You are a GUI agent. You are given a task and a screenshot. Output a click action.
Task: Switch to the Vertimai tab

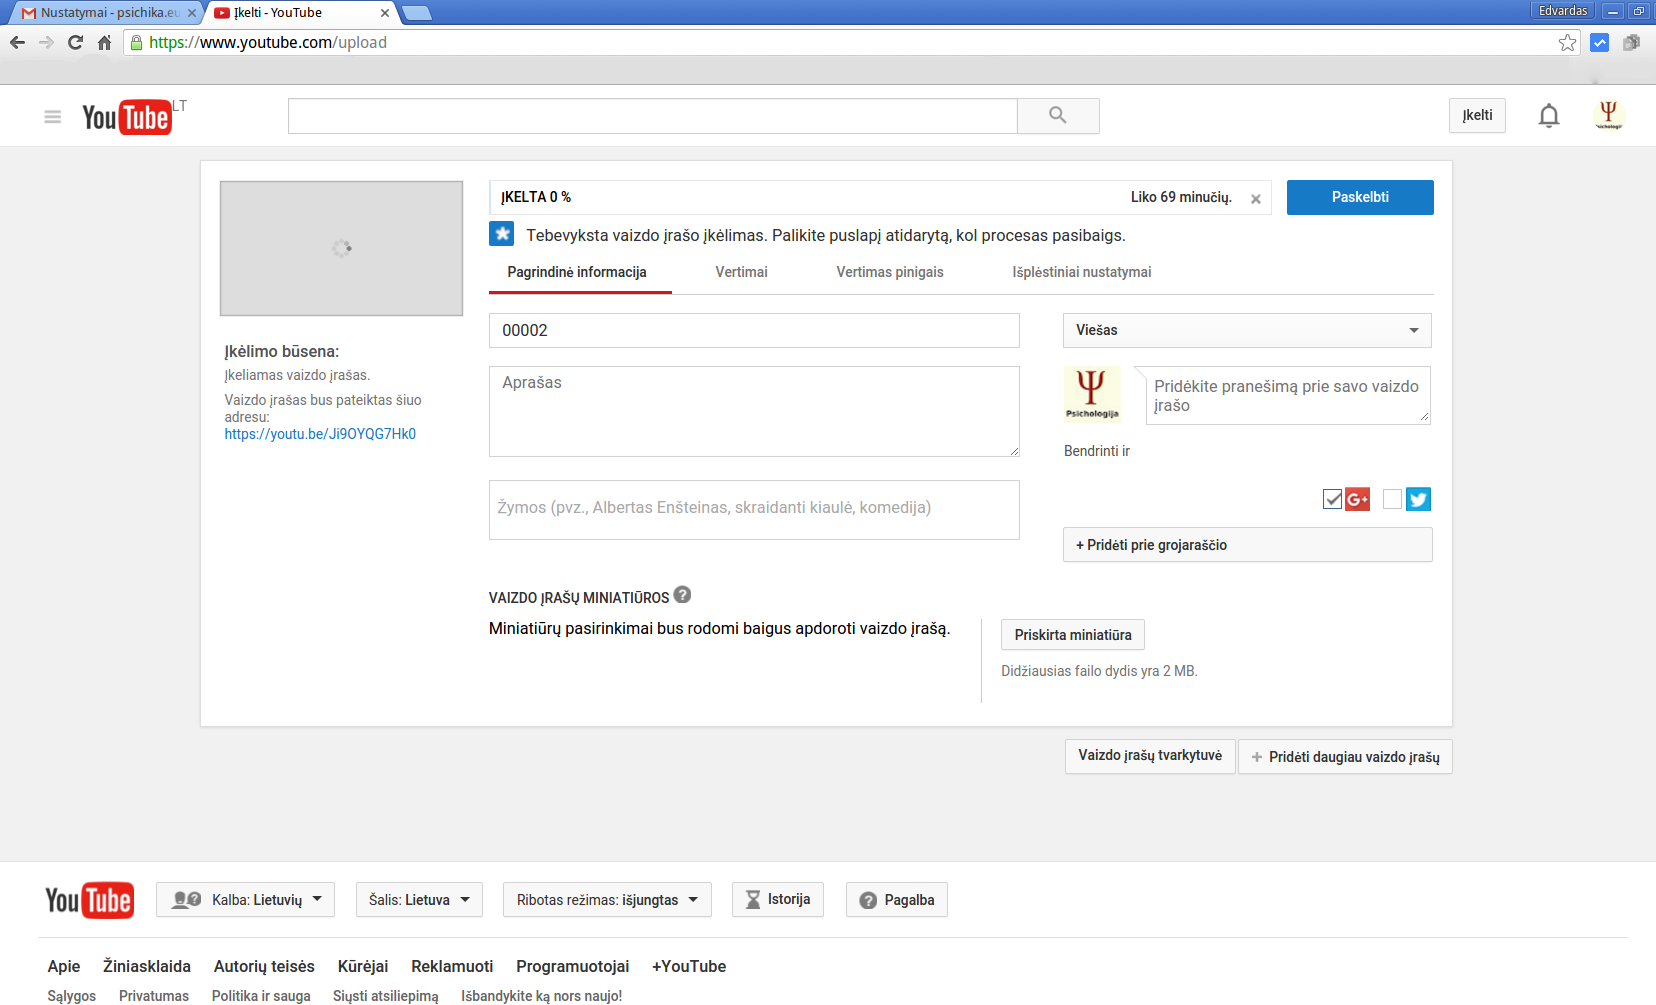[742, 272]
